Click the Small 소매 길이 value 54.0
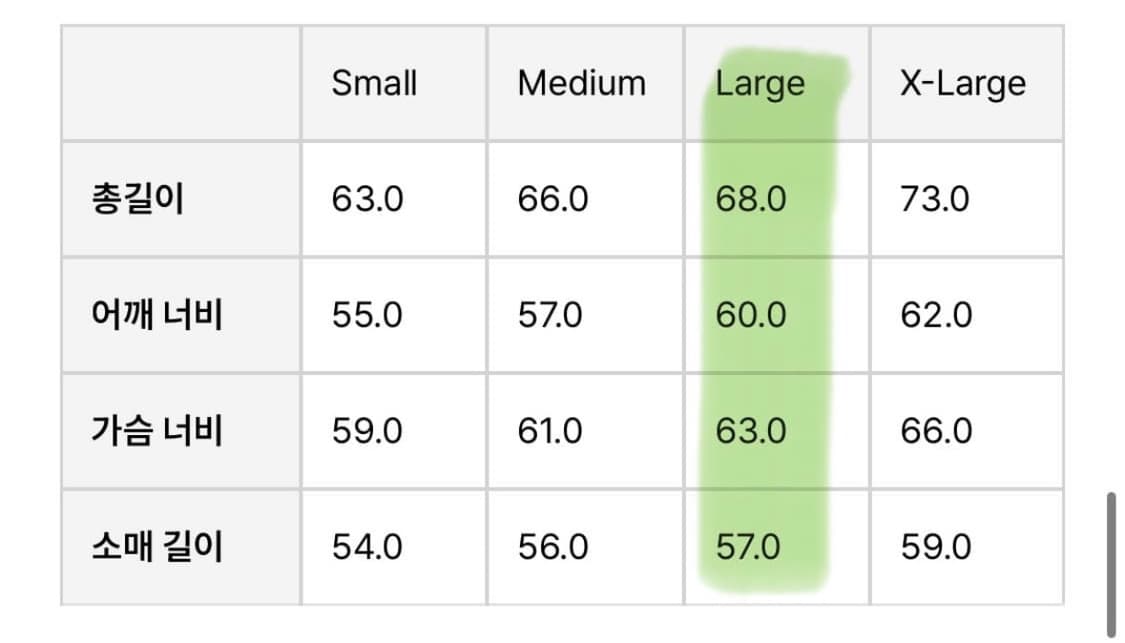This screenshot has height=643, width=1125. click(x=367, y=547)
